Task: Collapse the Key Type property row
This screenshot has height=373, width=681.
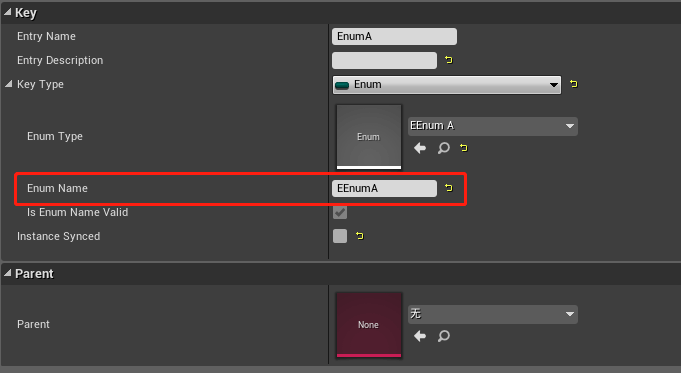Action: coord(9,84)
